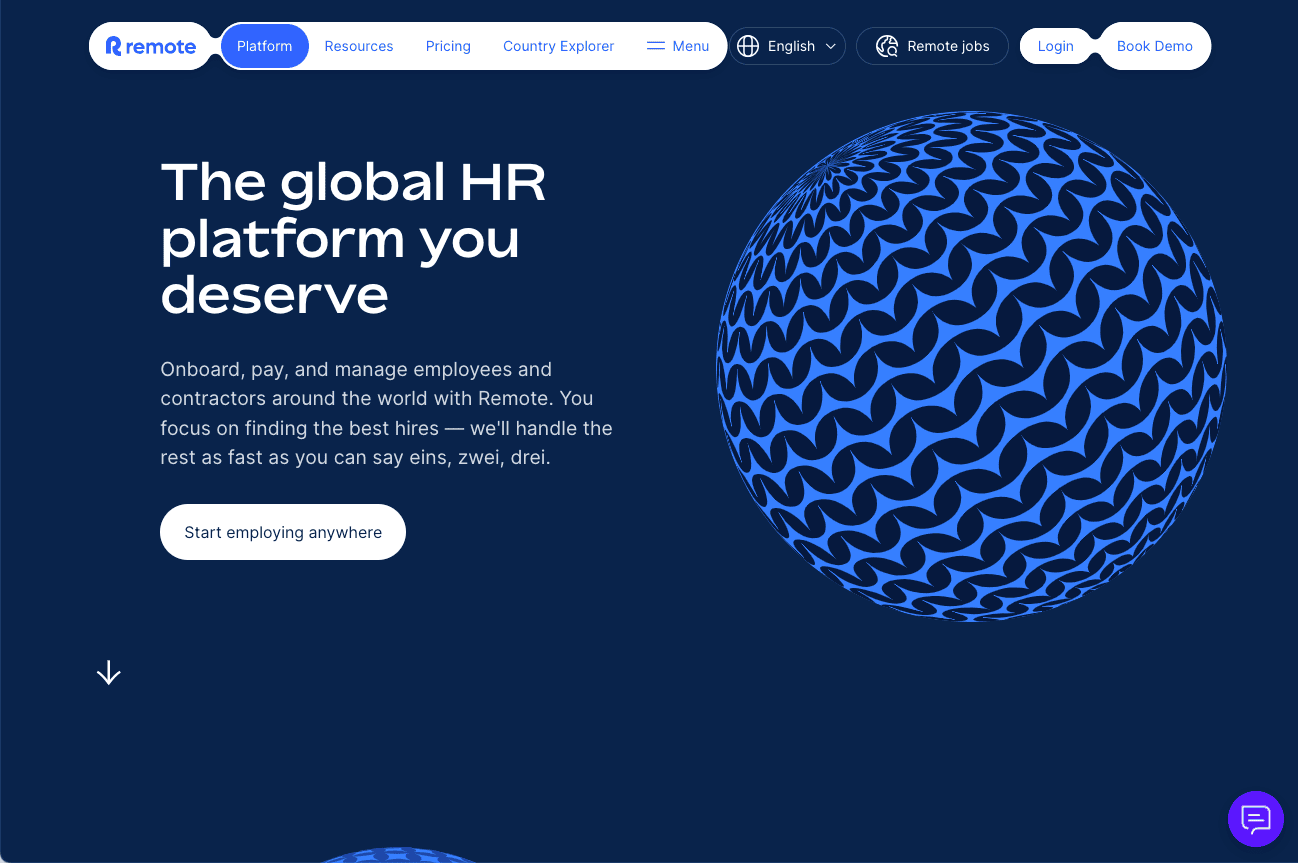Open the purple chat widget
The width and height of the screenshot is (1298, 863).
coord(1255,819)
